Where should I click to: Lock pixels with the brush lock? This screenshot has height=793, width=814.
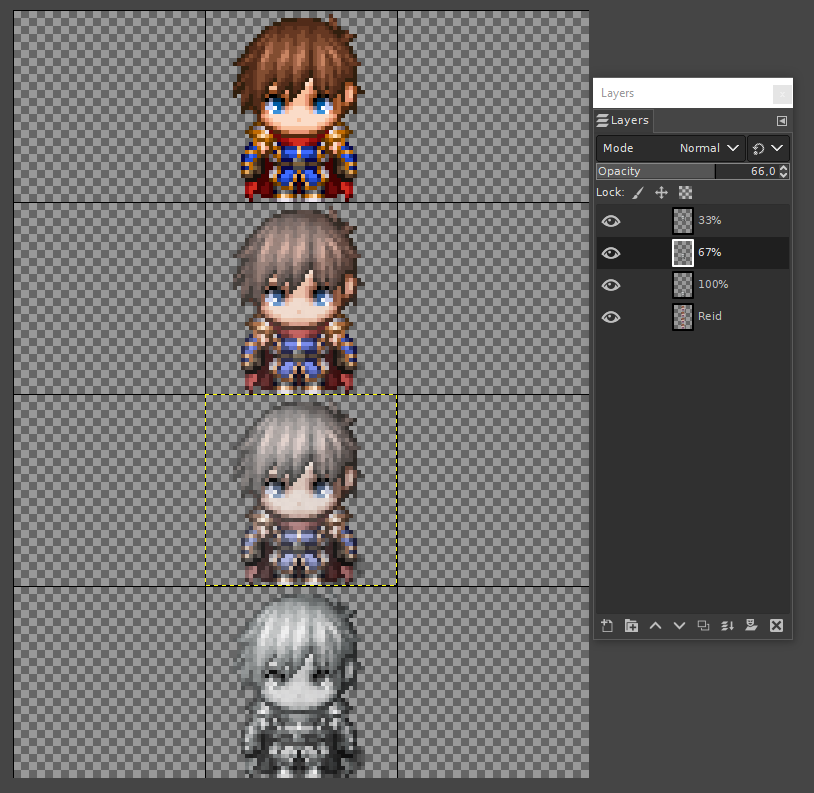point(638,192)
